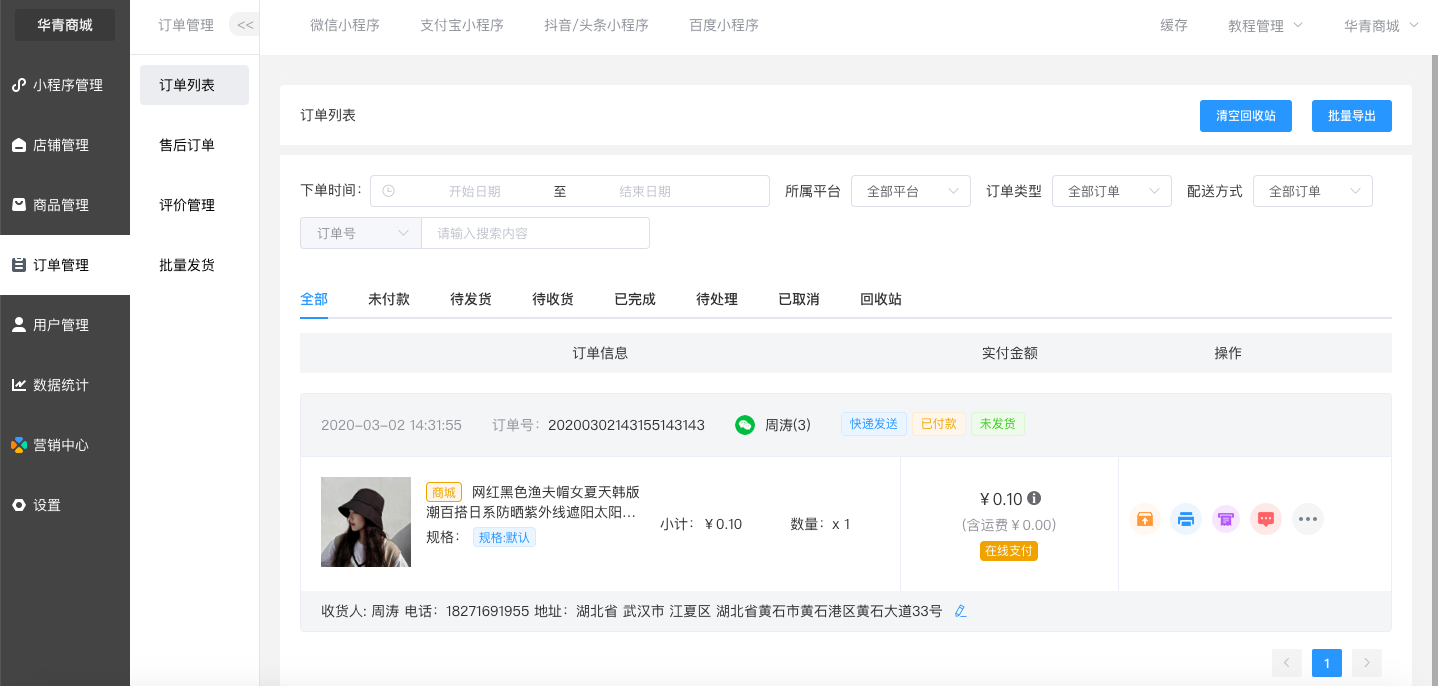The width and height of the screenshot is (1438, 686).
Task: Click the 用户管理 person icon in sidebar
Action: (18, 325)
